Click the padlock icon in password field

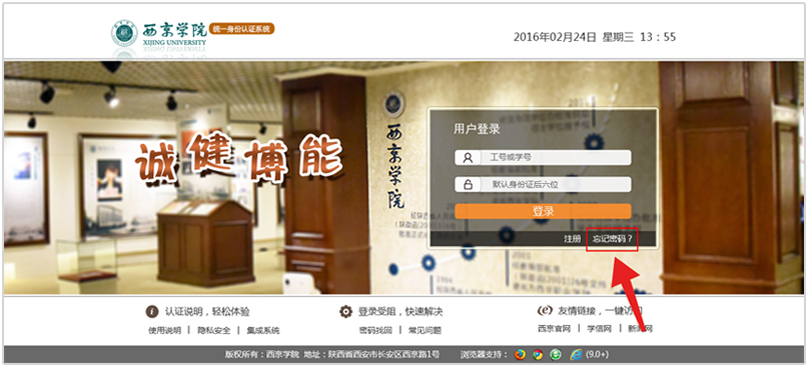[468, 184]
